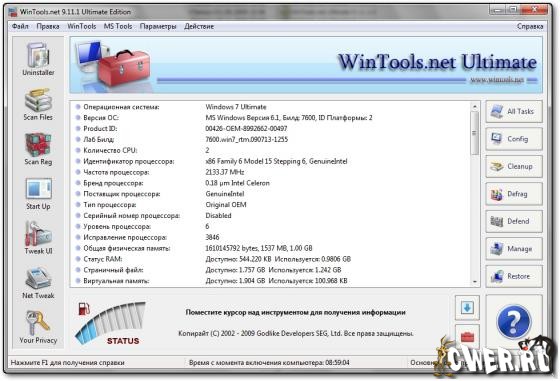Select the Серийный номер процессора row
This screenshot has width=560, height=381.
click(271, 216)
